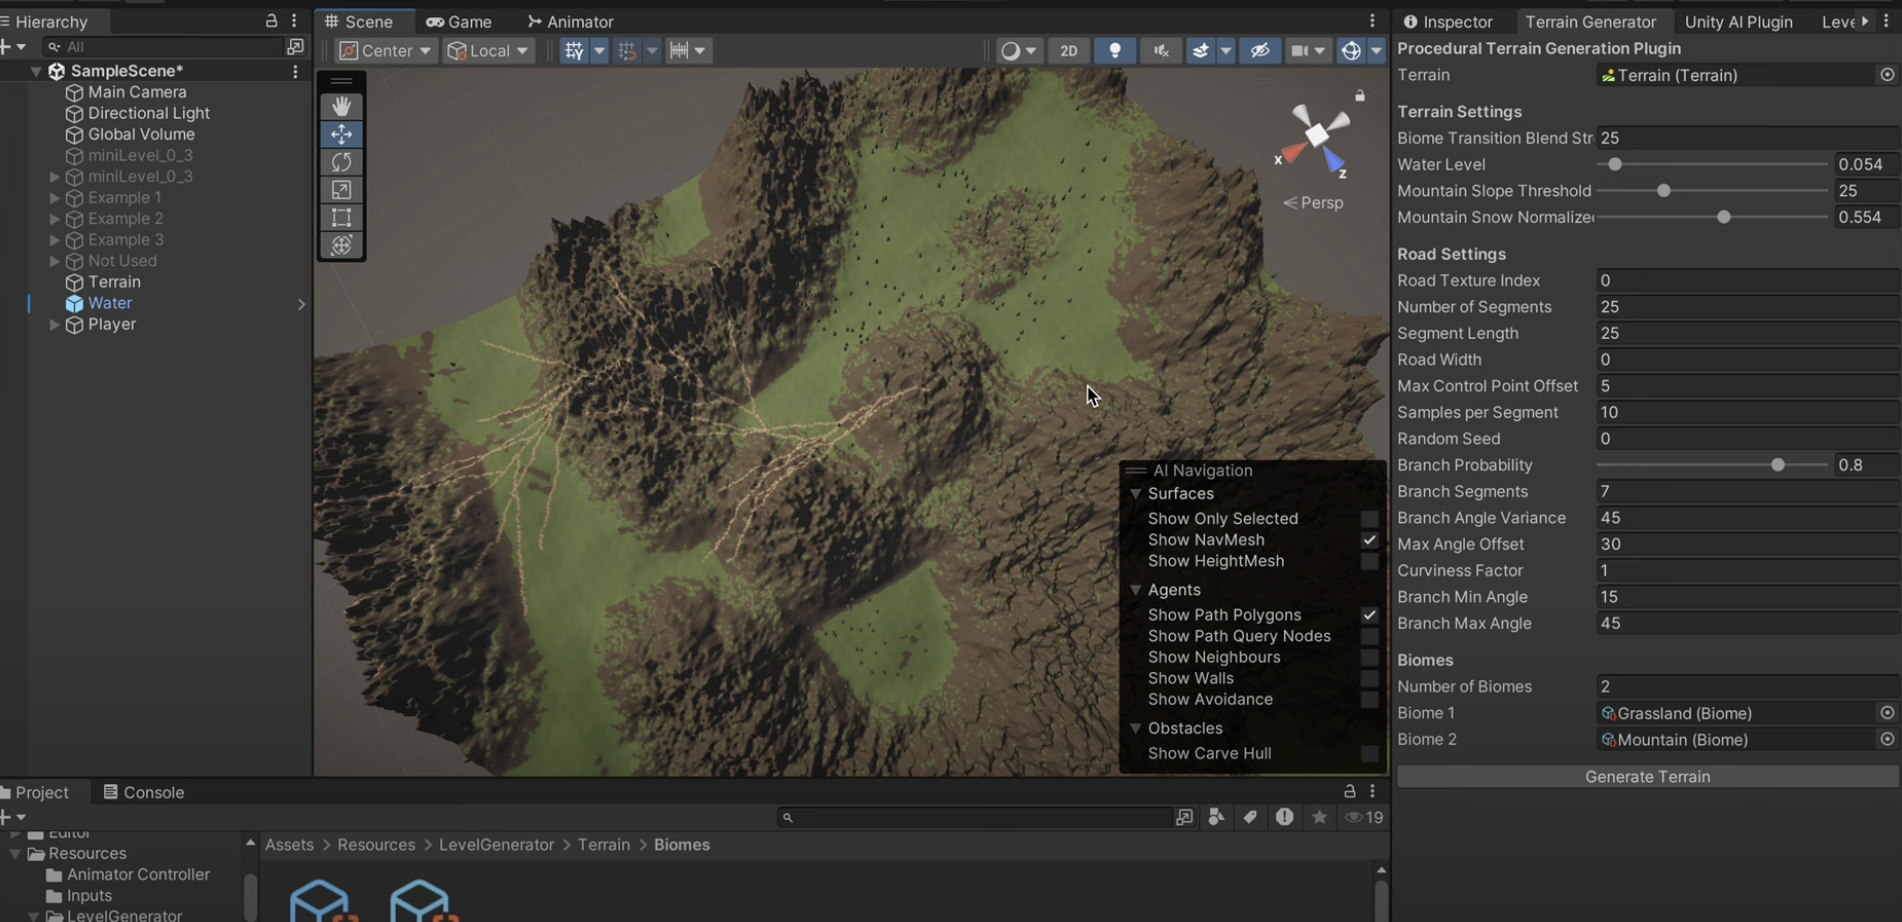1902x922 pixels.
Task: Toggle snap increment icon
Action: [x=627, y=50]
